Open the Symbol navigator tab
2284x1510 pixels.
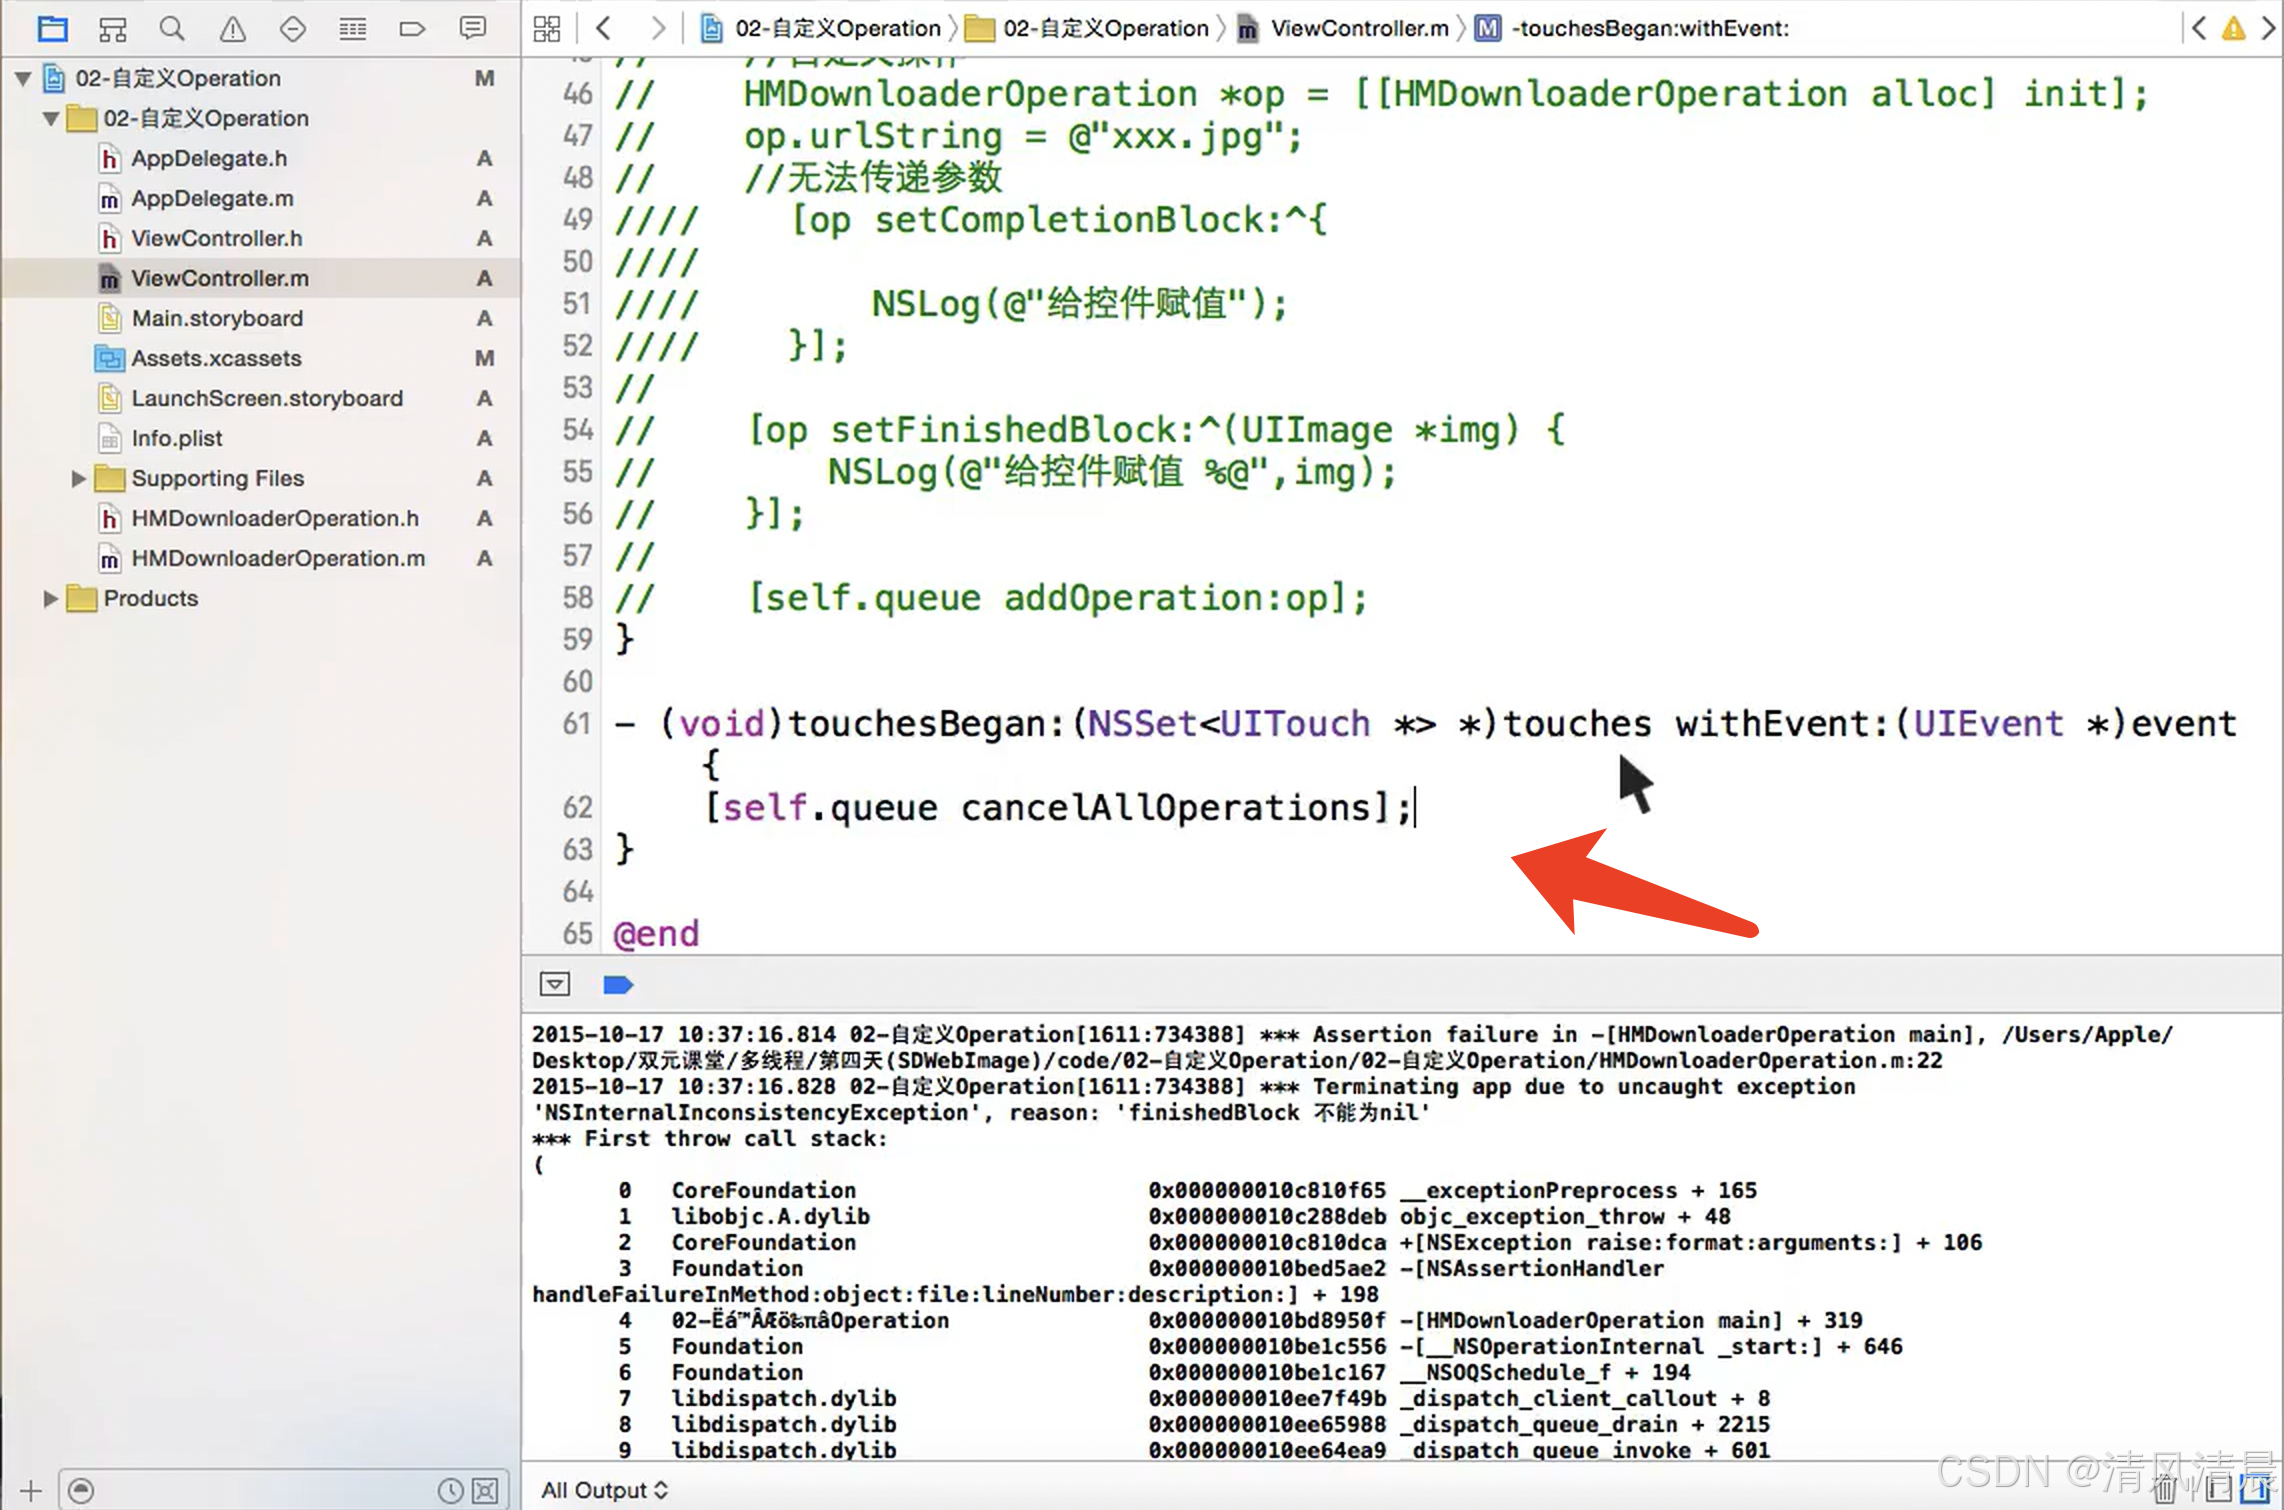coord(112,29)
